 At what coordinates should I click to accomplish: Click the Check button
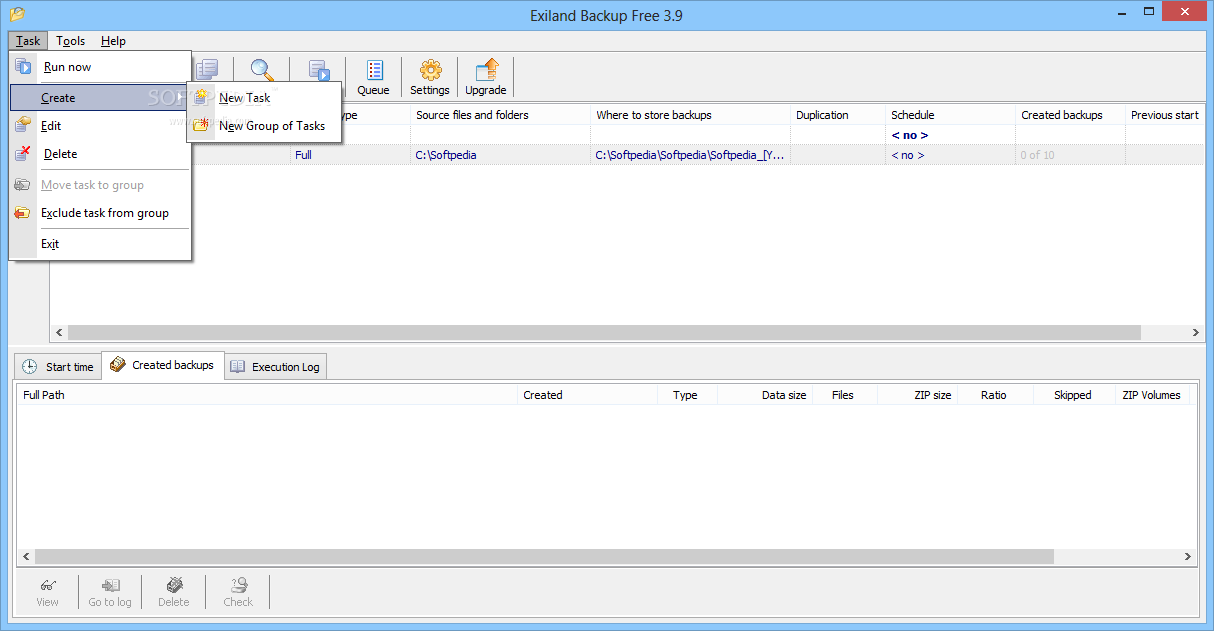238,592
